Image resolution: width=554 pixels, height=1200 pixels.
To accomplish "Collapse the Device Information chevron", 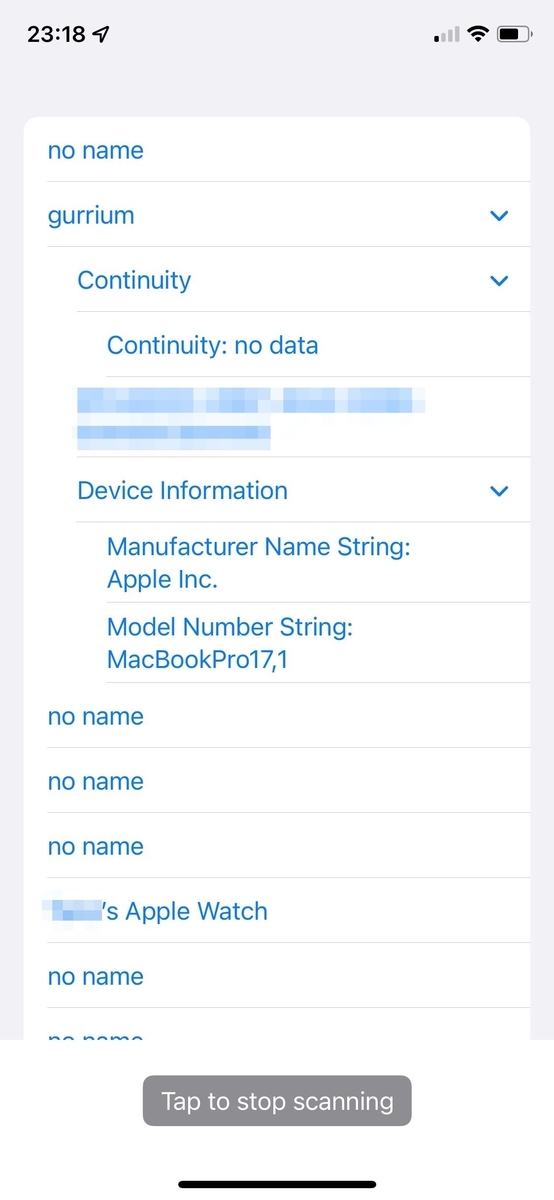I will click(x=500, y=491).
